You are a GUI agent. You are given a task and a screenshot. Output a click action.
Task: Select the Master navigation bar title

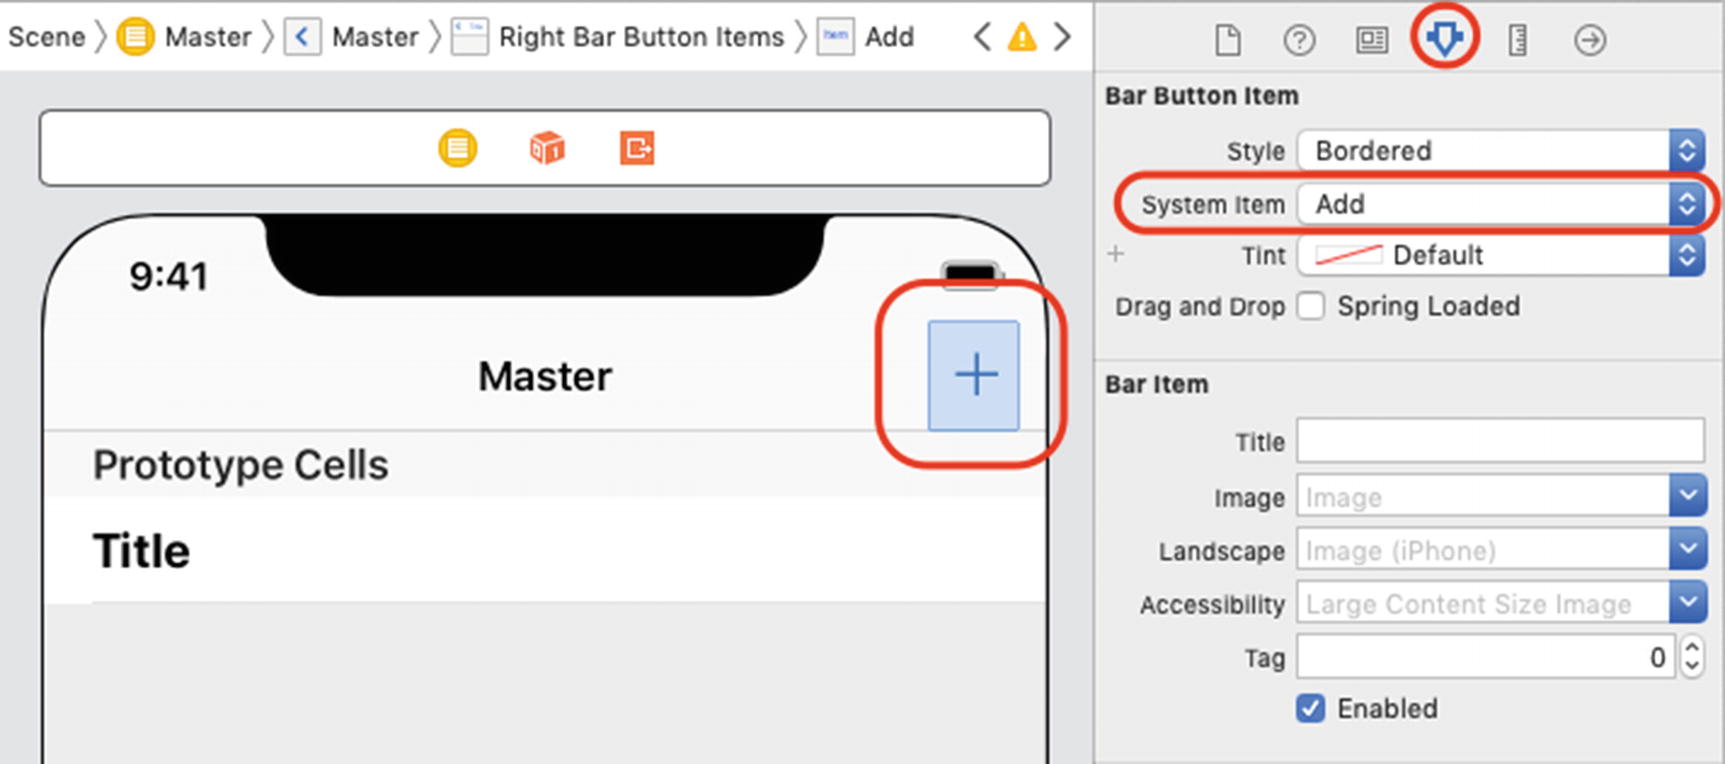coord(545,377)
